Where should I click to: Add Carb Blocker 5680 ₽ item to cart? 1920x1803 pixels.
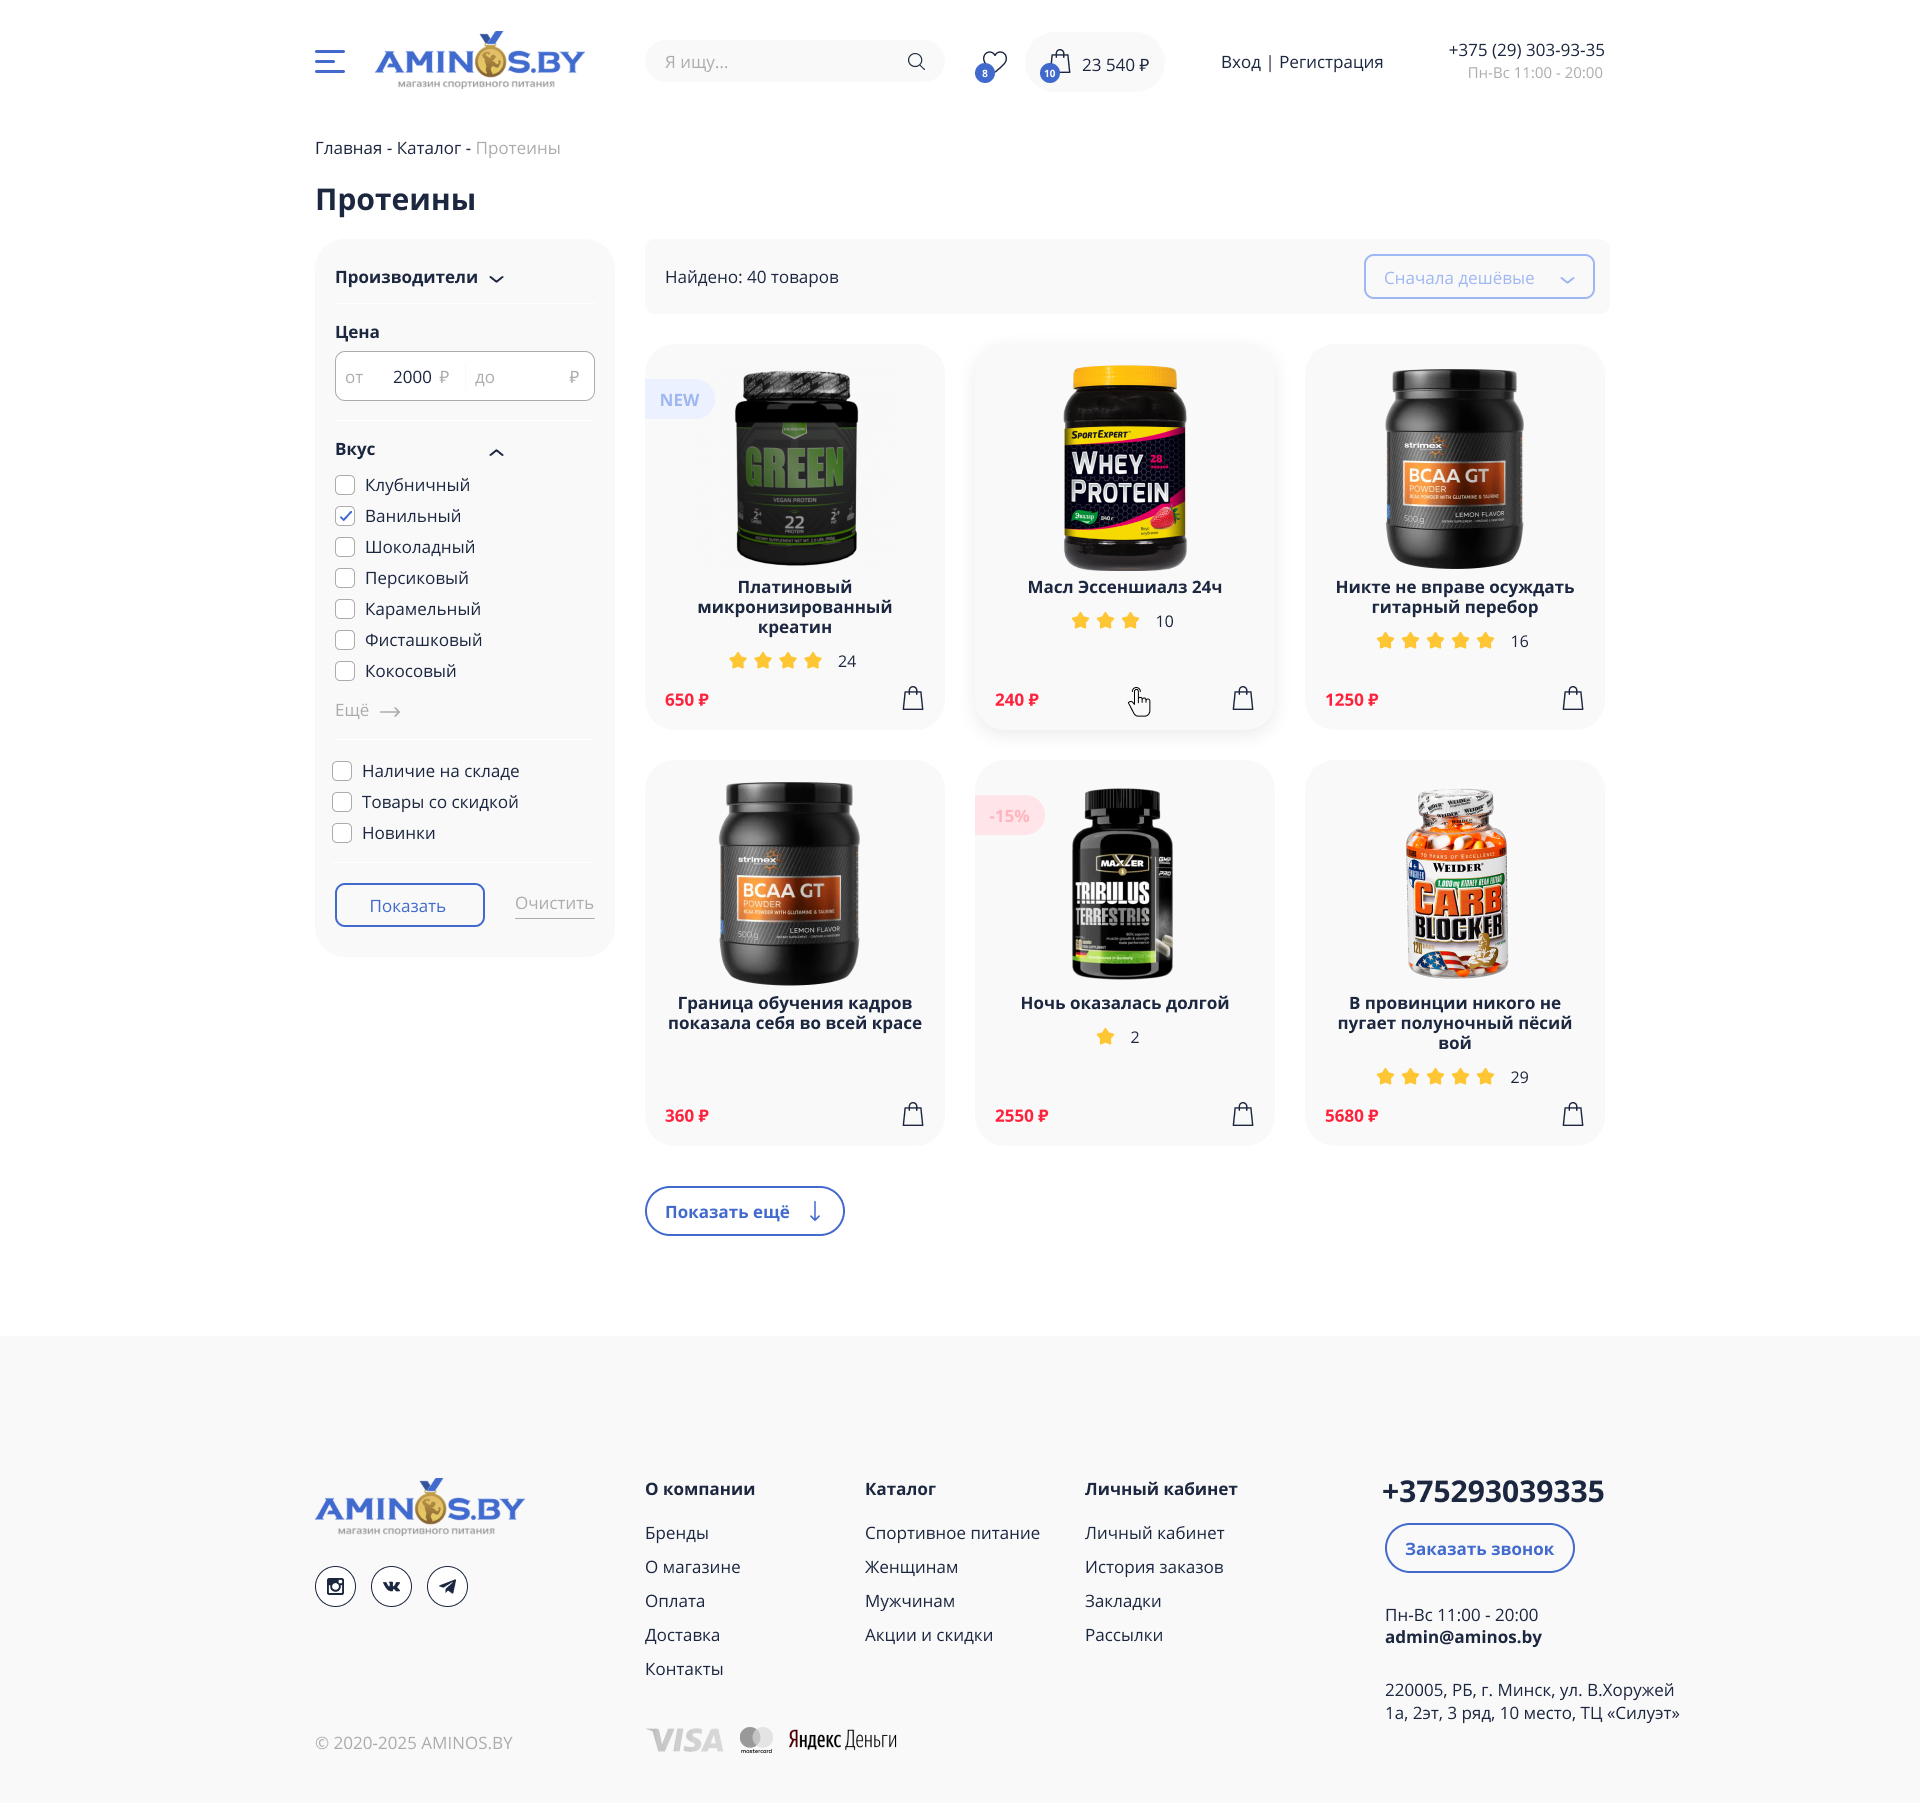tap(1573, 1114)
